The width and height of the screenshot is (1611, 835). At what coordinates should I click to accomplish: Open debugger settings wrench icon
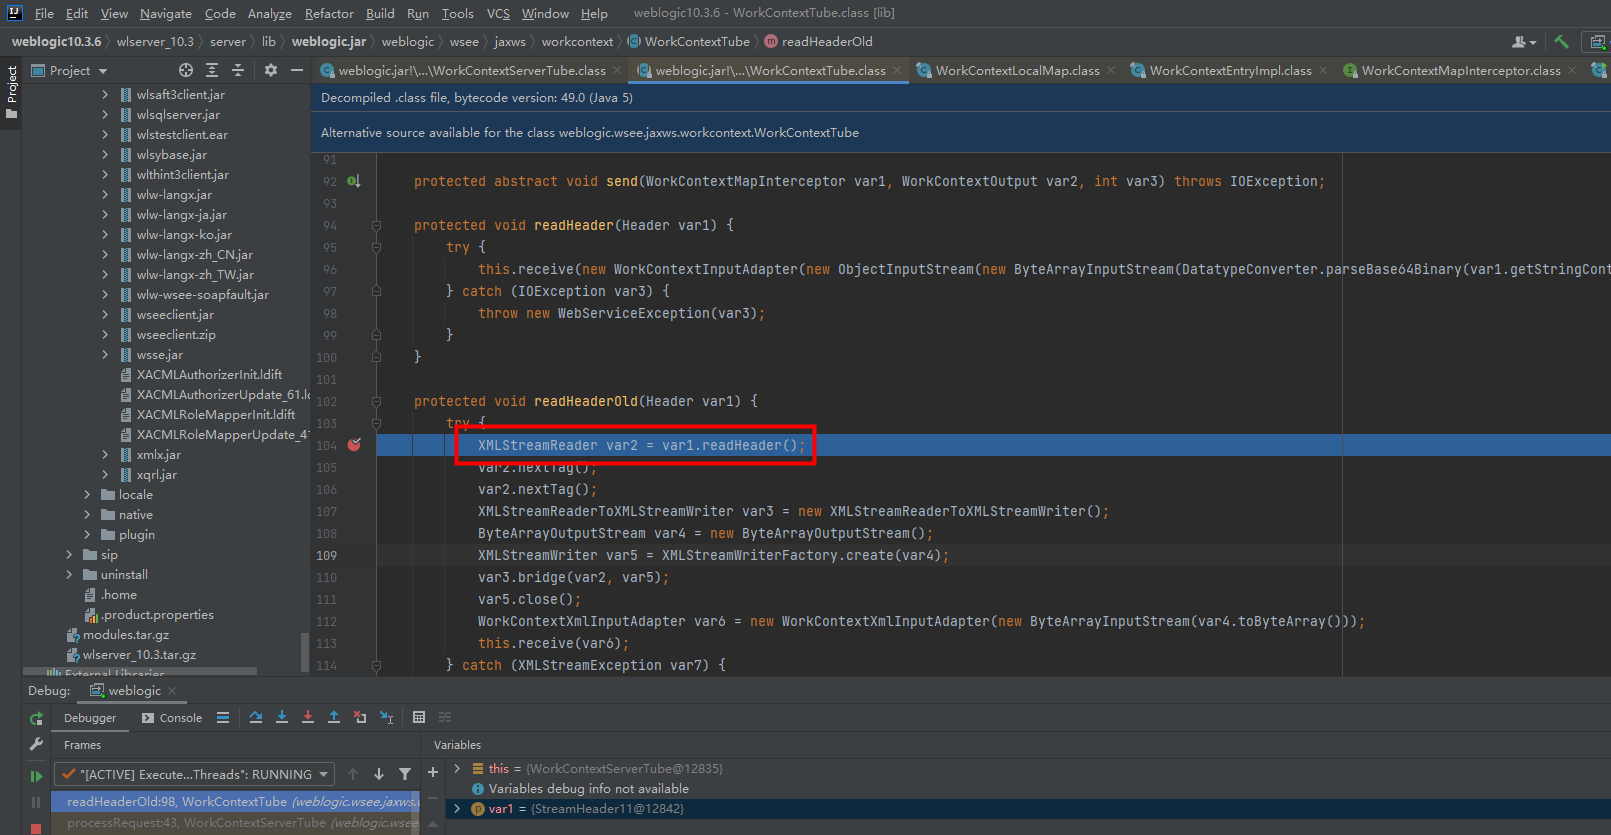(x=37, y=744)
